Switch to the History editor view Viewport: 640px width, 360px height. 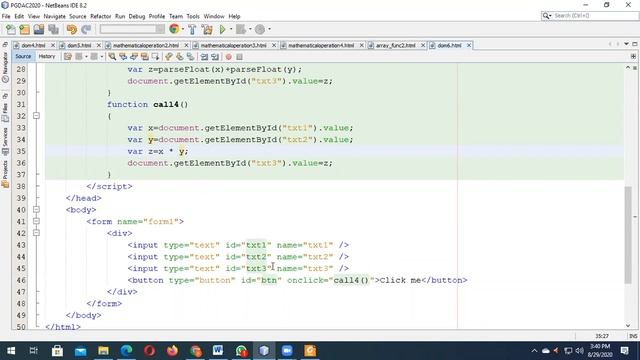[47, 56]
